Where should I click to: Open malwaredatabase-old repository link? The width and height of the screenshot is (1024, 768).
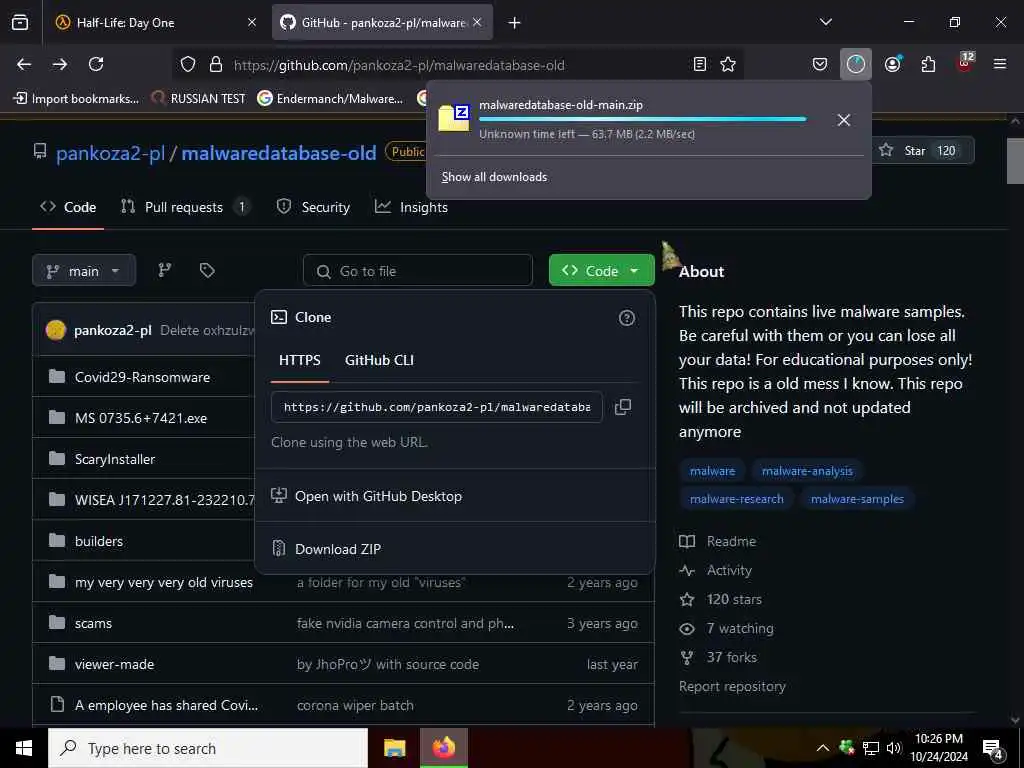(279, 153)
